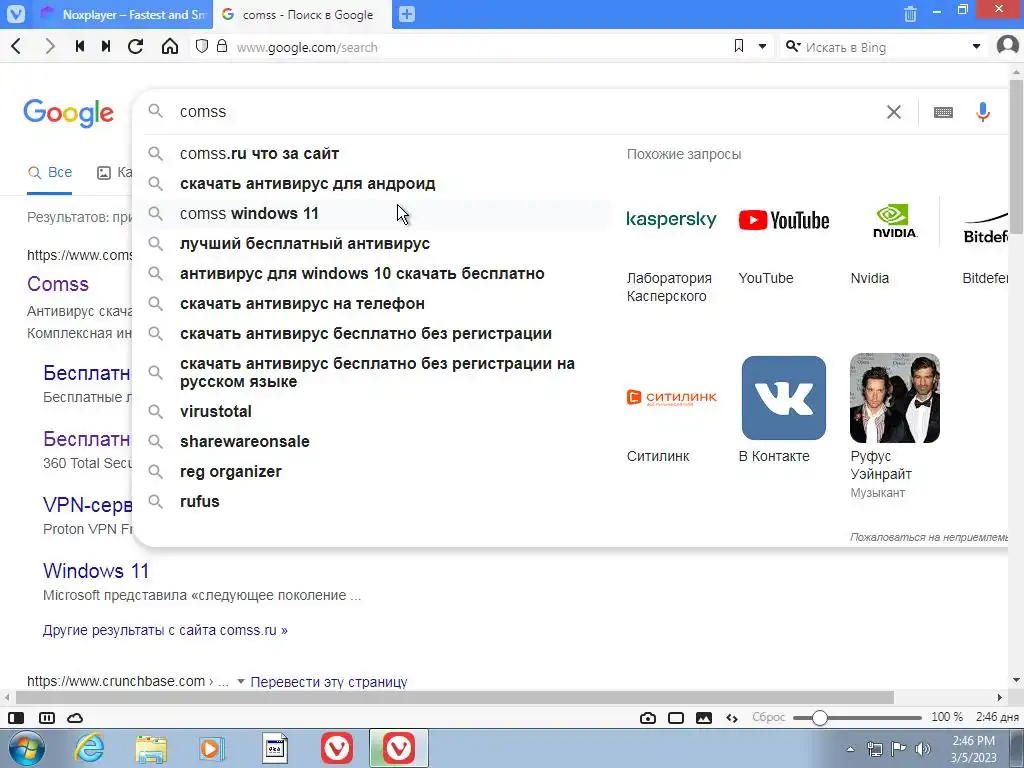
Task: Open the Vivaldi menu icon
Action: coord(16,14)
